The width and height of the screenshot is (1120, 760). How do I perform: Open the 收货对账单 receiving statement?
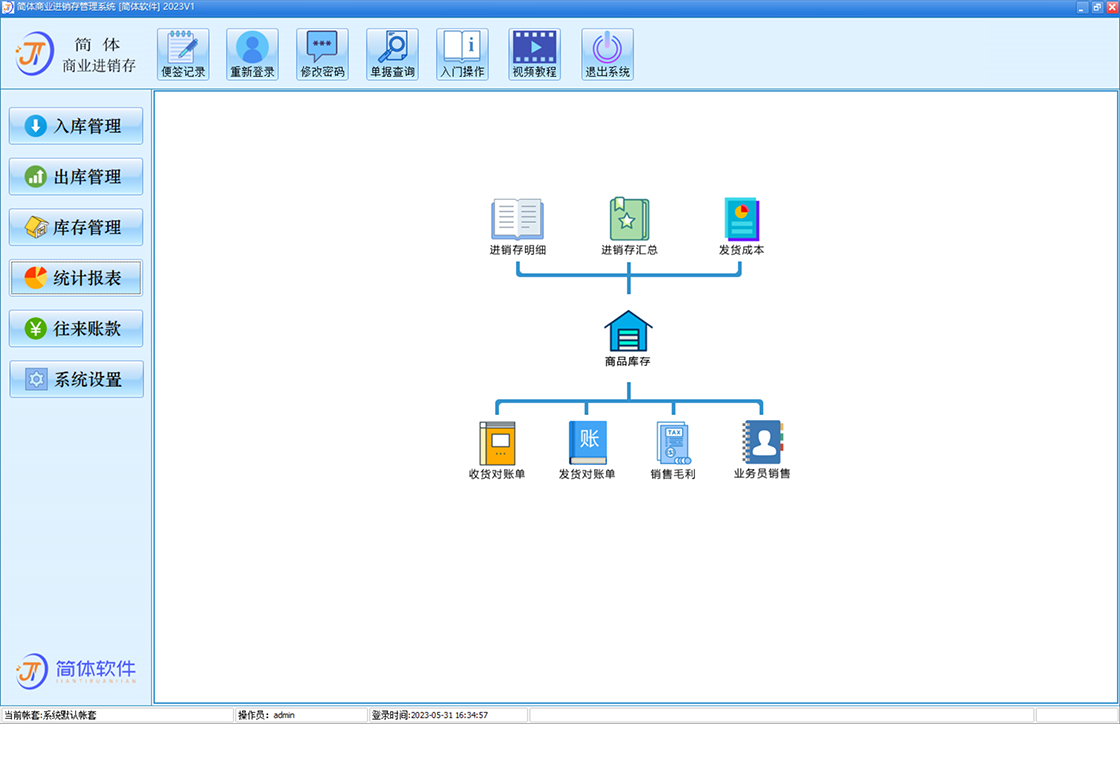click(x=497, y=450)
